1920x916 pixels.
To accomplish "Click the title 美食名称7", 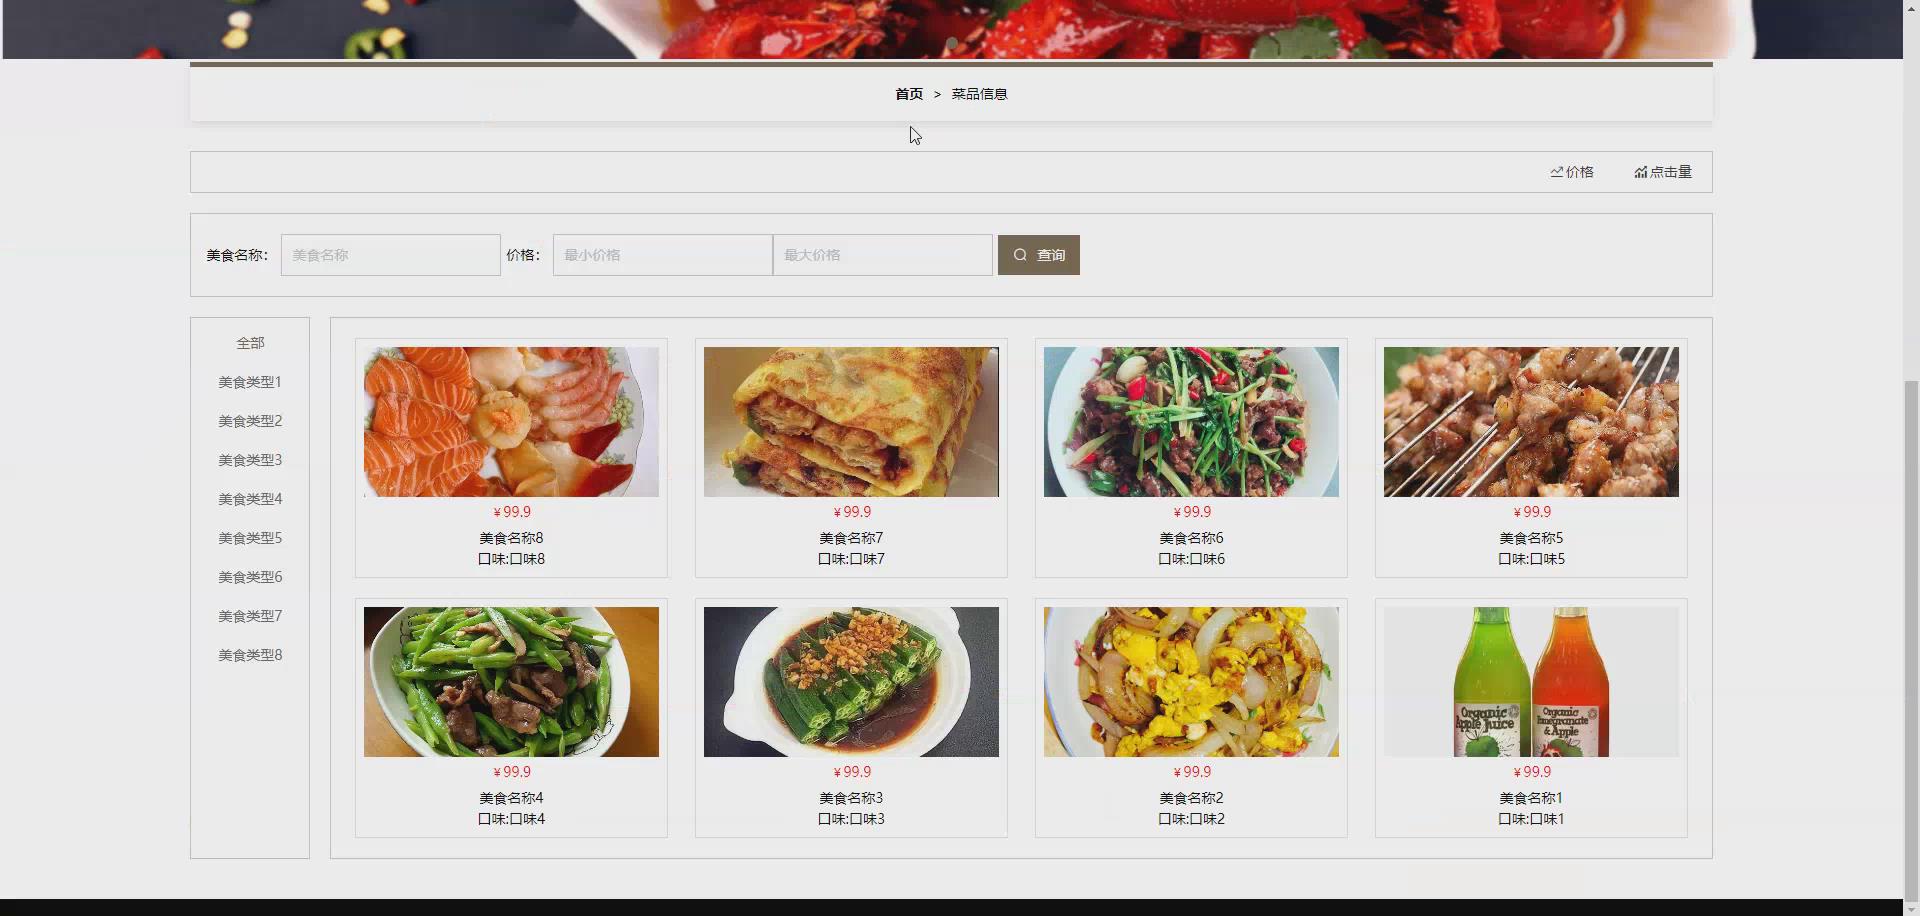I will click(851, 538).
